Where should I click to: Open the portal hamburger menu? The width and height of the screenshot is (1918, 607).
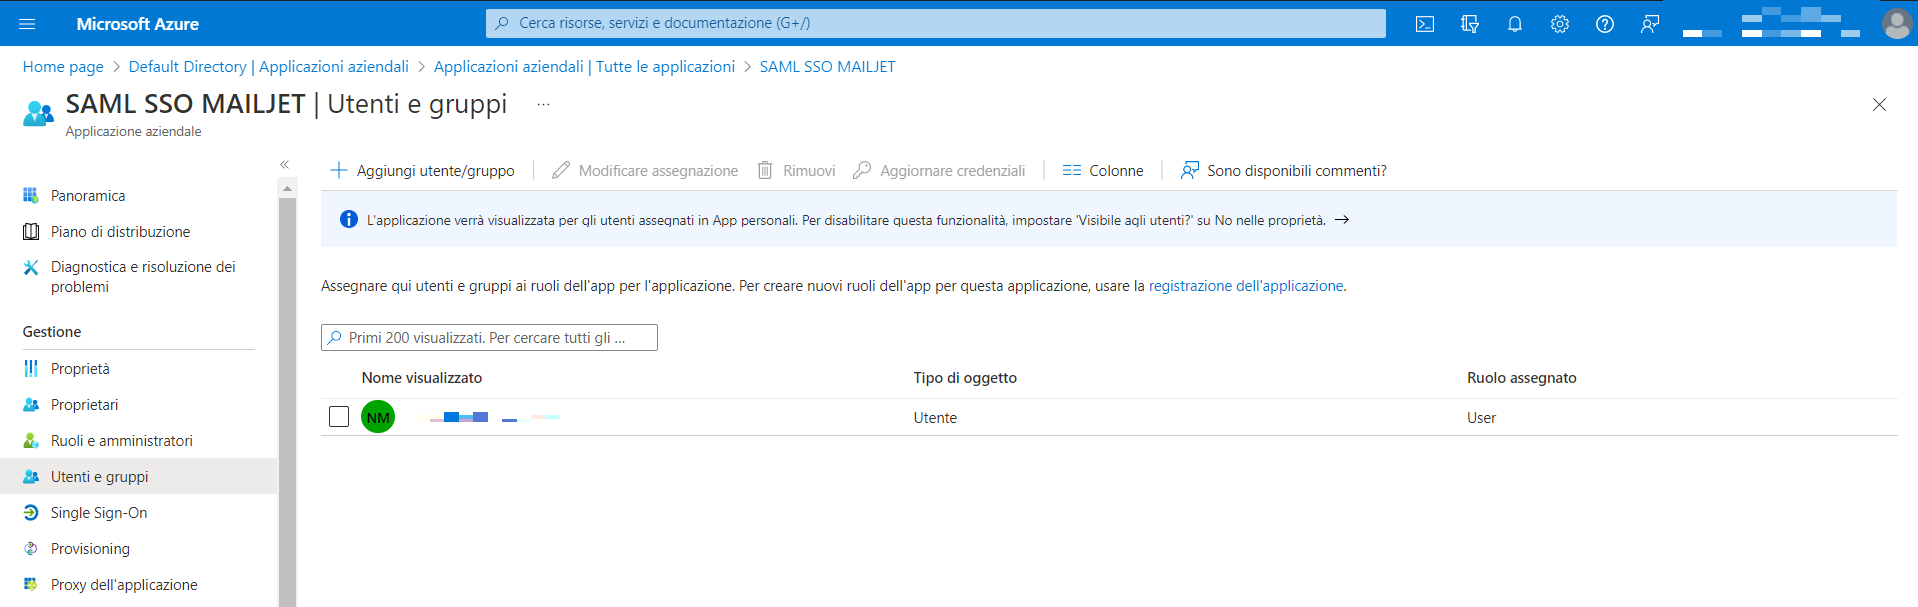(27, 24)
